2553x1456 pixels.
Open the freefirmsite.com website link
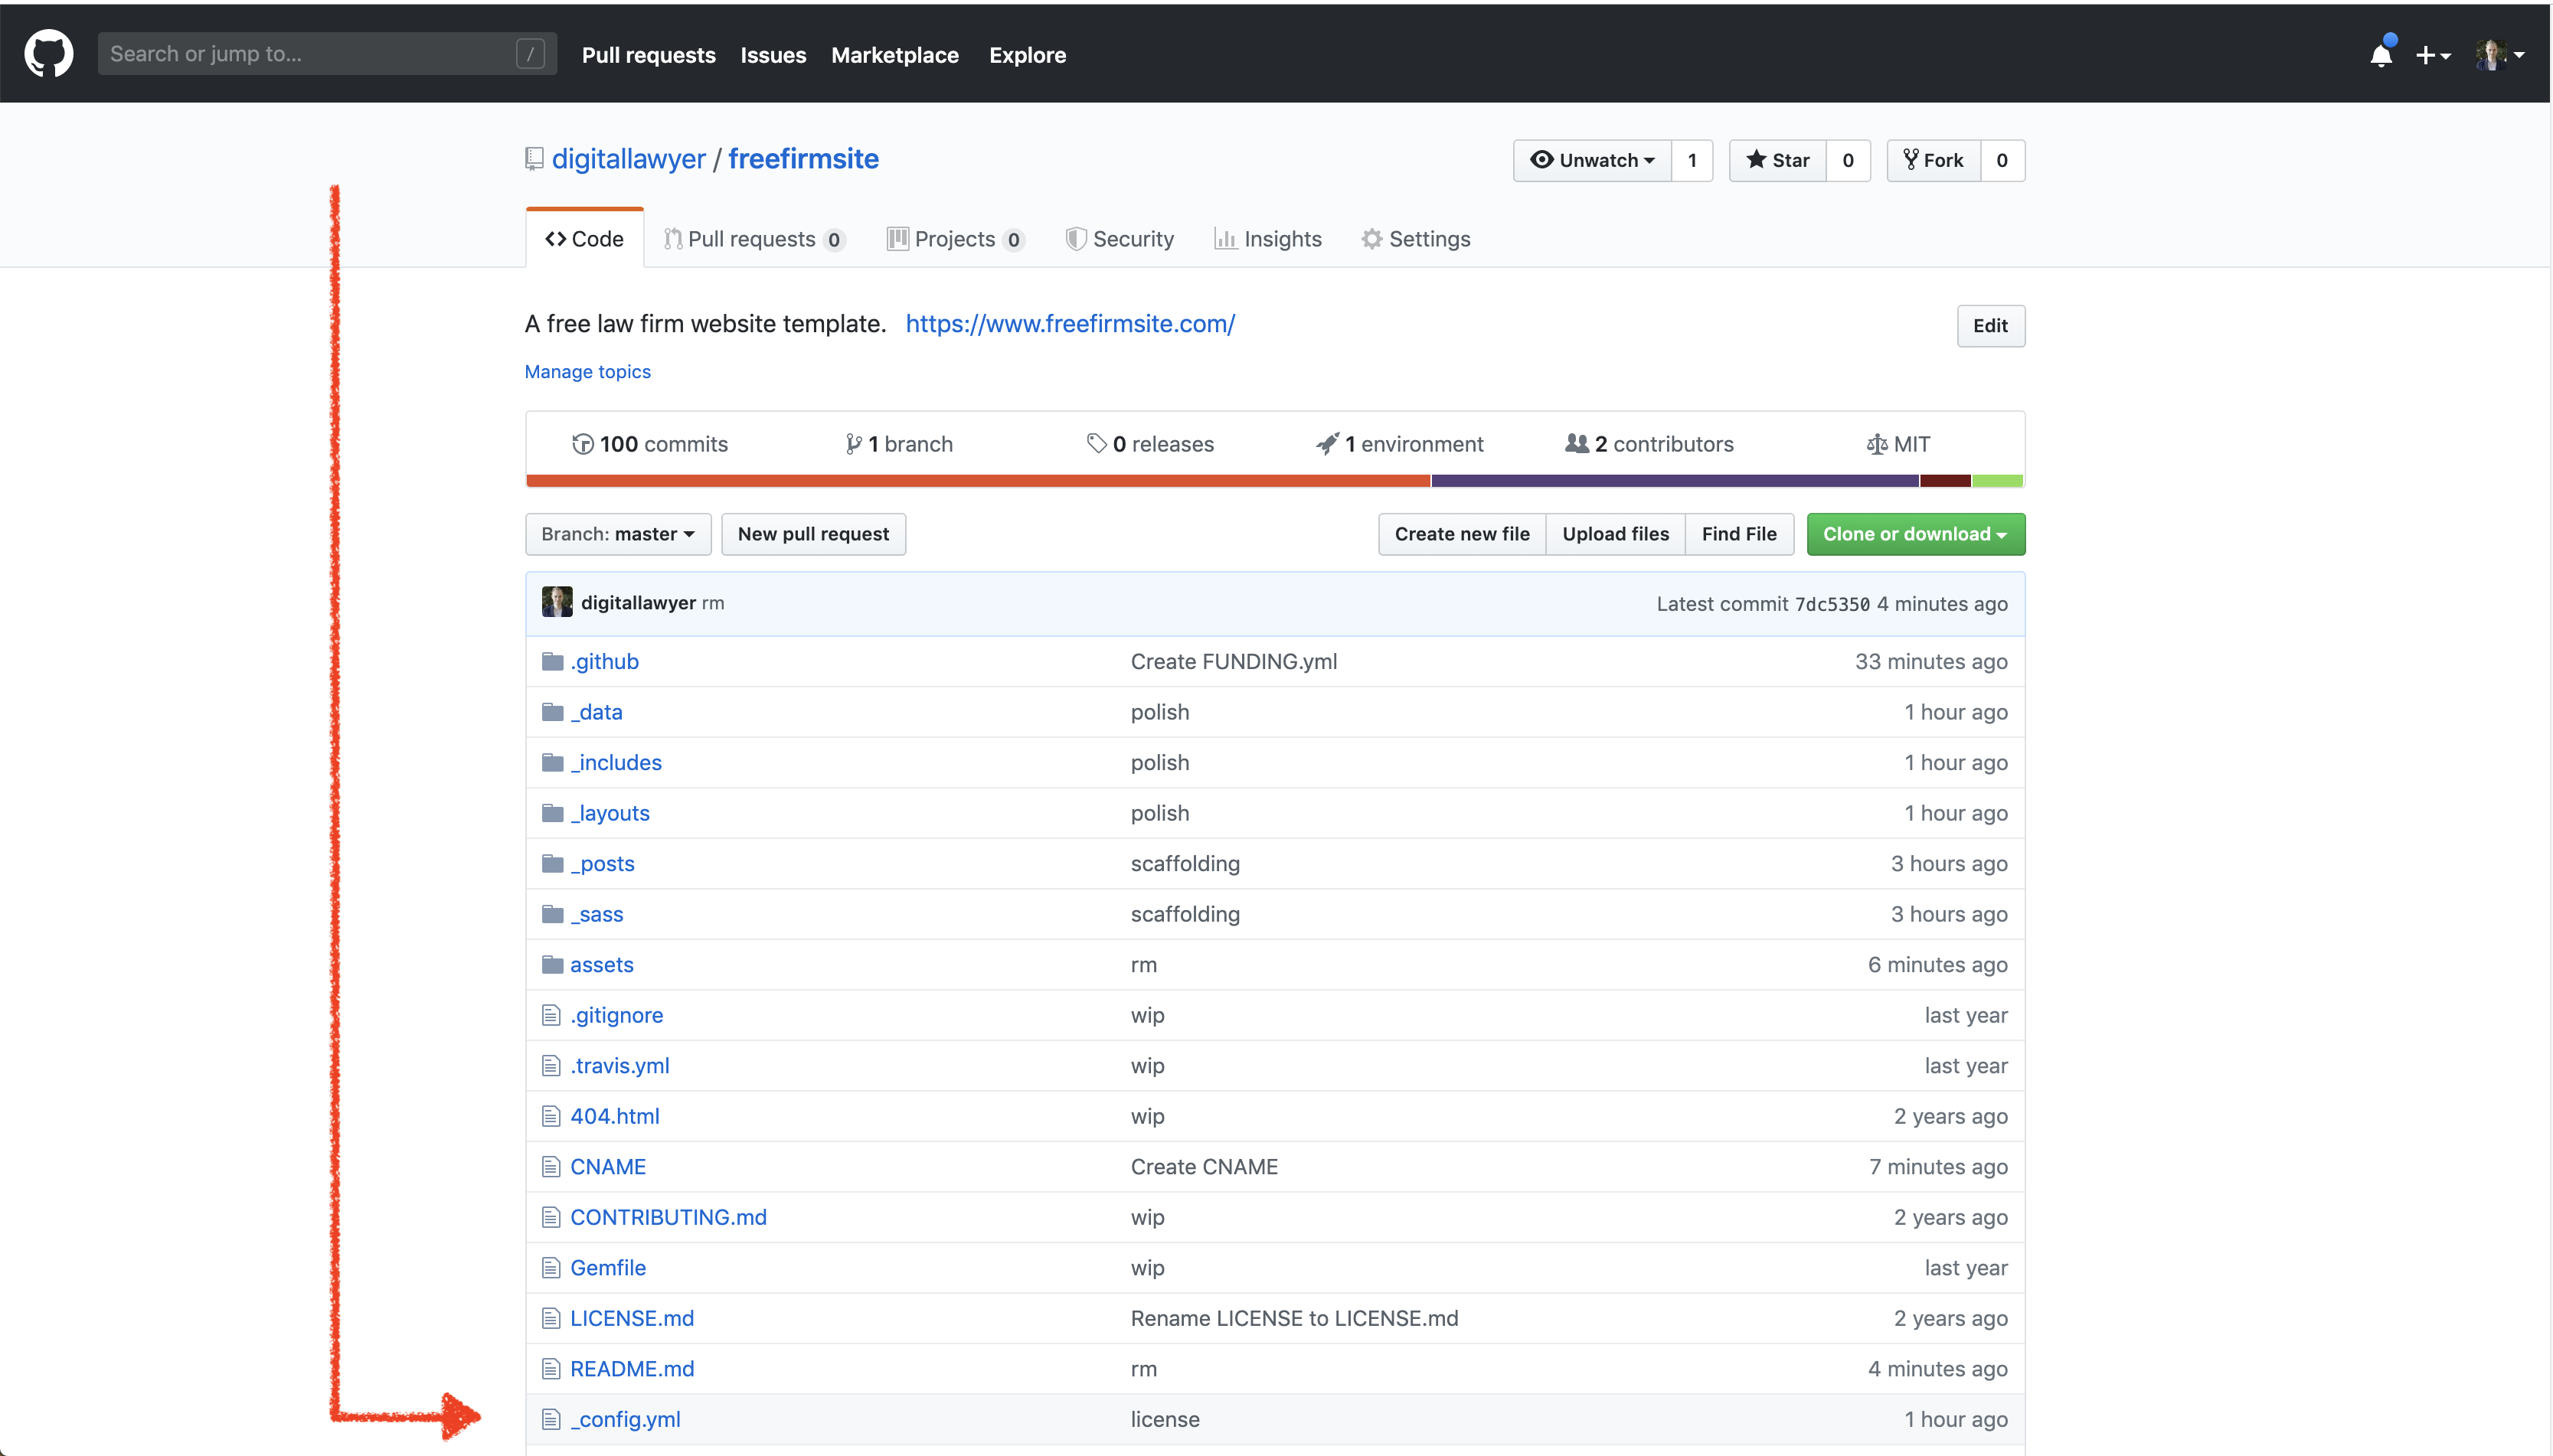click(x=1069, y=324)
